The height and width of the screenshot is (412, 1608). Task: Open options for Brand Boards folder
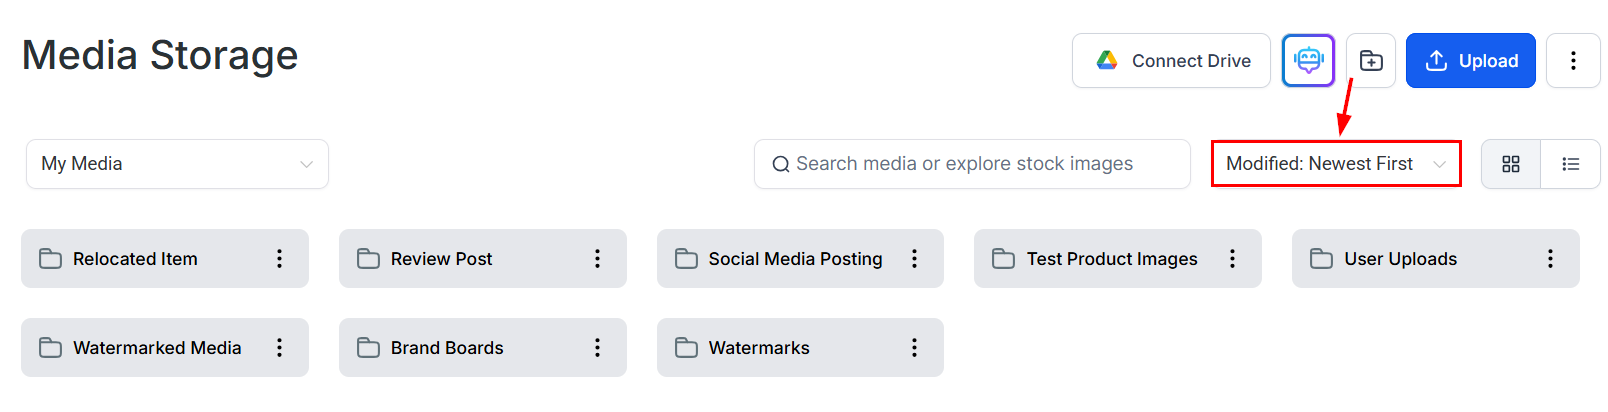[x=597, y=348]
